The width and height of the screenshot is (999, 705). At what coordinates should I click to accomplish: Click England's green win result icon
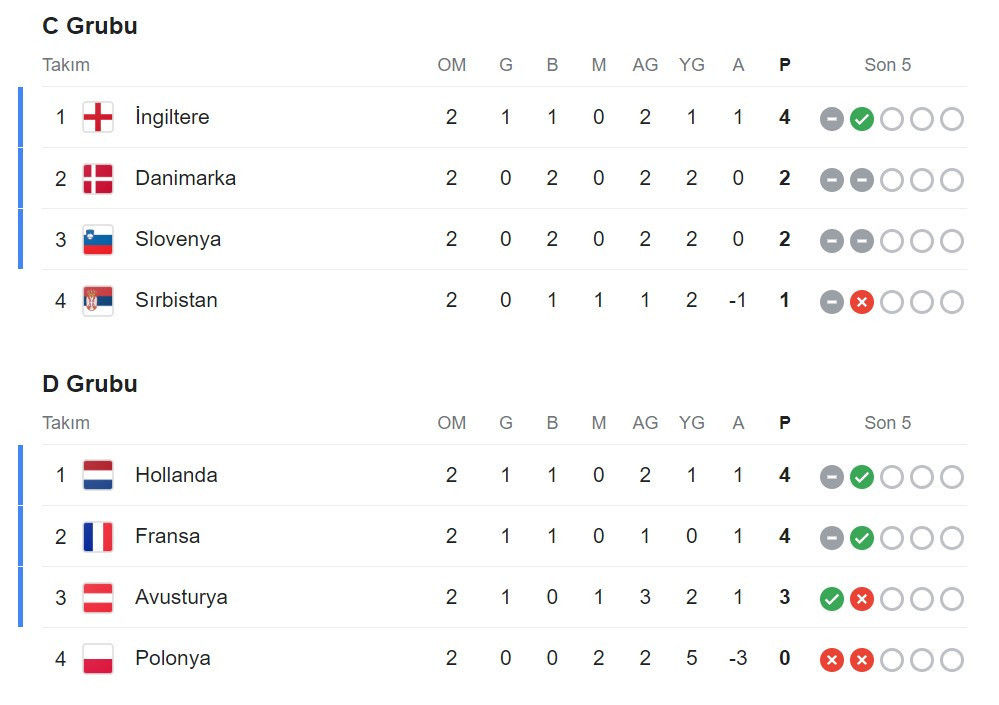pyautogui.click(x=862, y=118)
